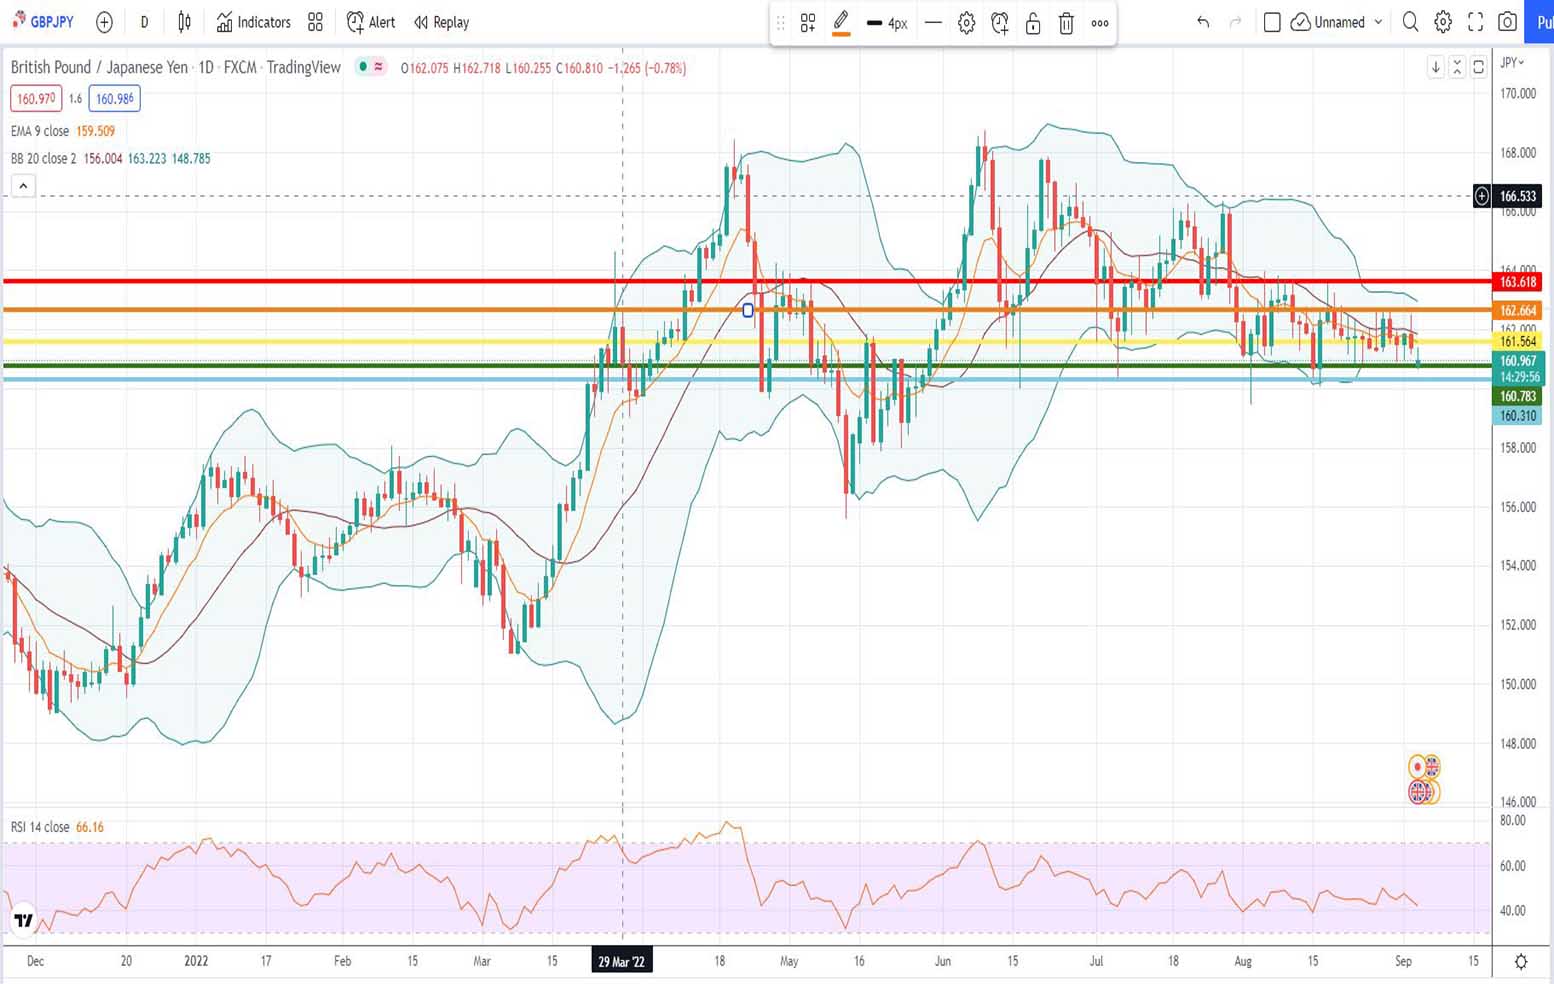Open the pencil line color picker

(x=841, y=23)
